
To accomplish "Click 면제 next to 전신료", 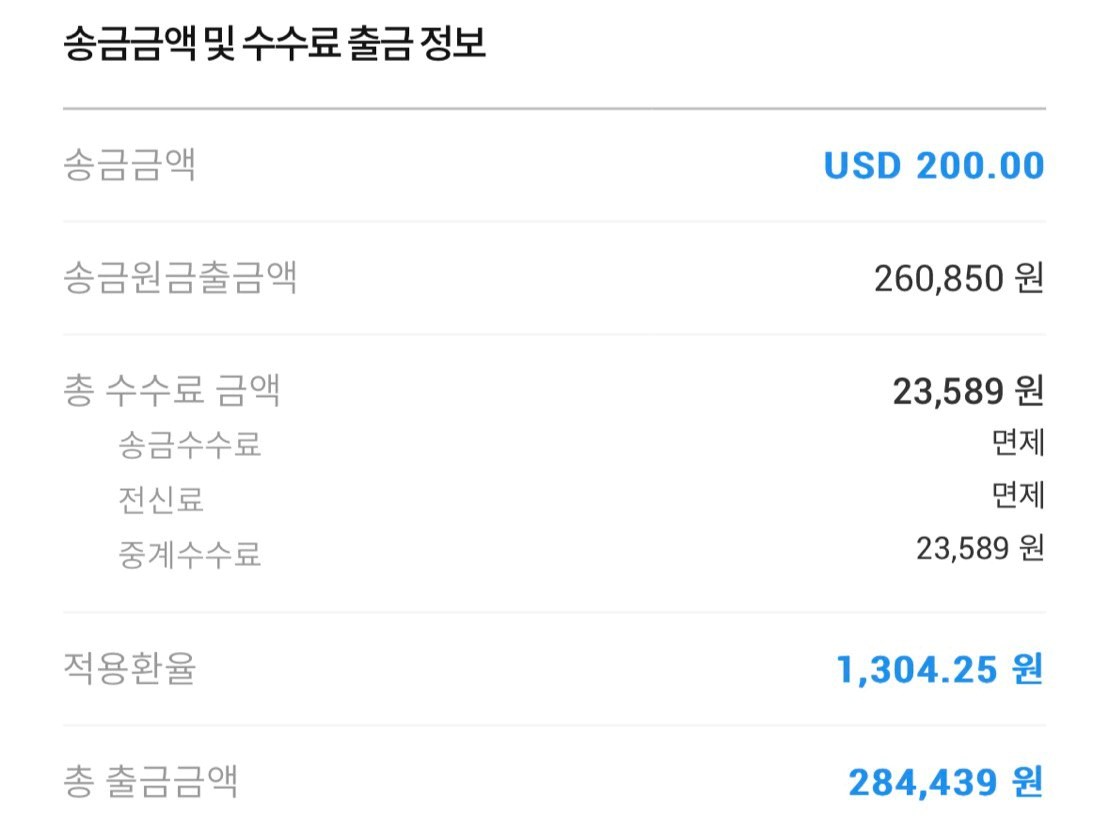I will (1018, 495).
